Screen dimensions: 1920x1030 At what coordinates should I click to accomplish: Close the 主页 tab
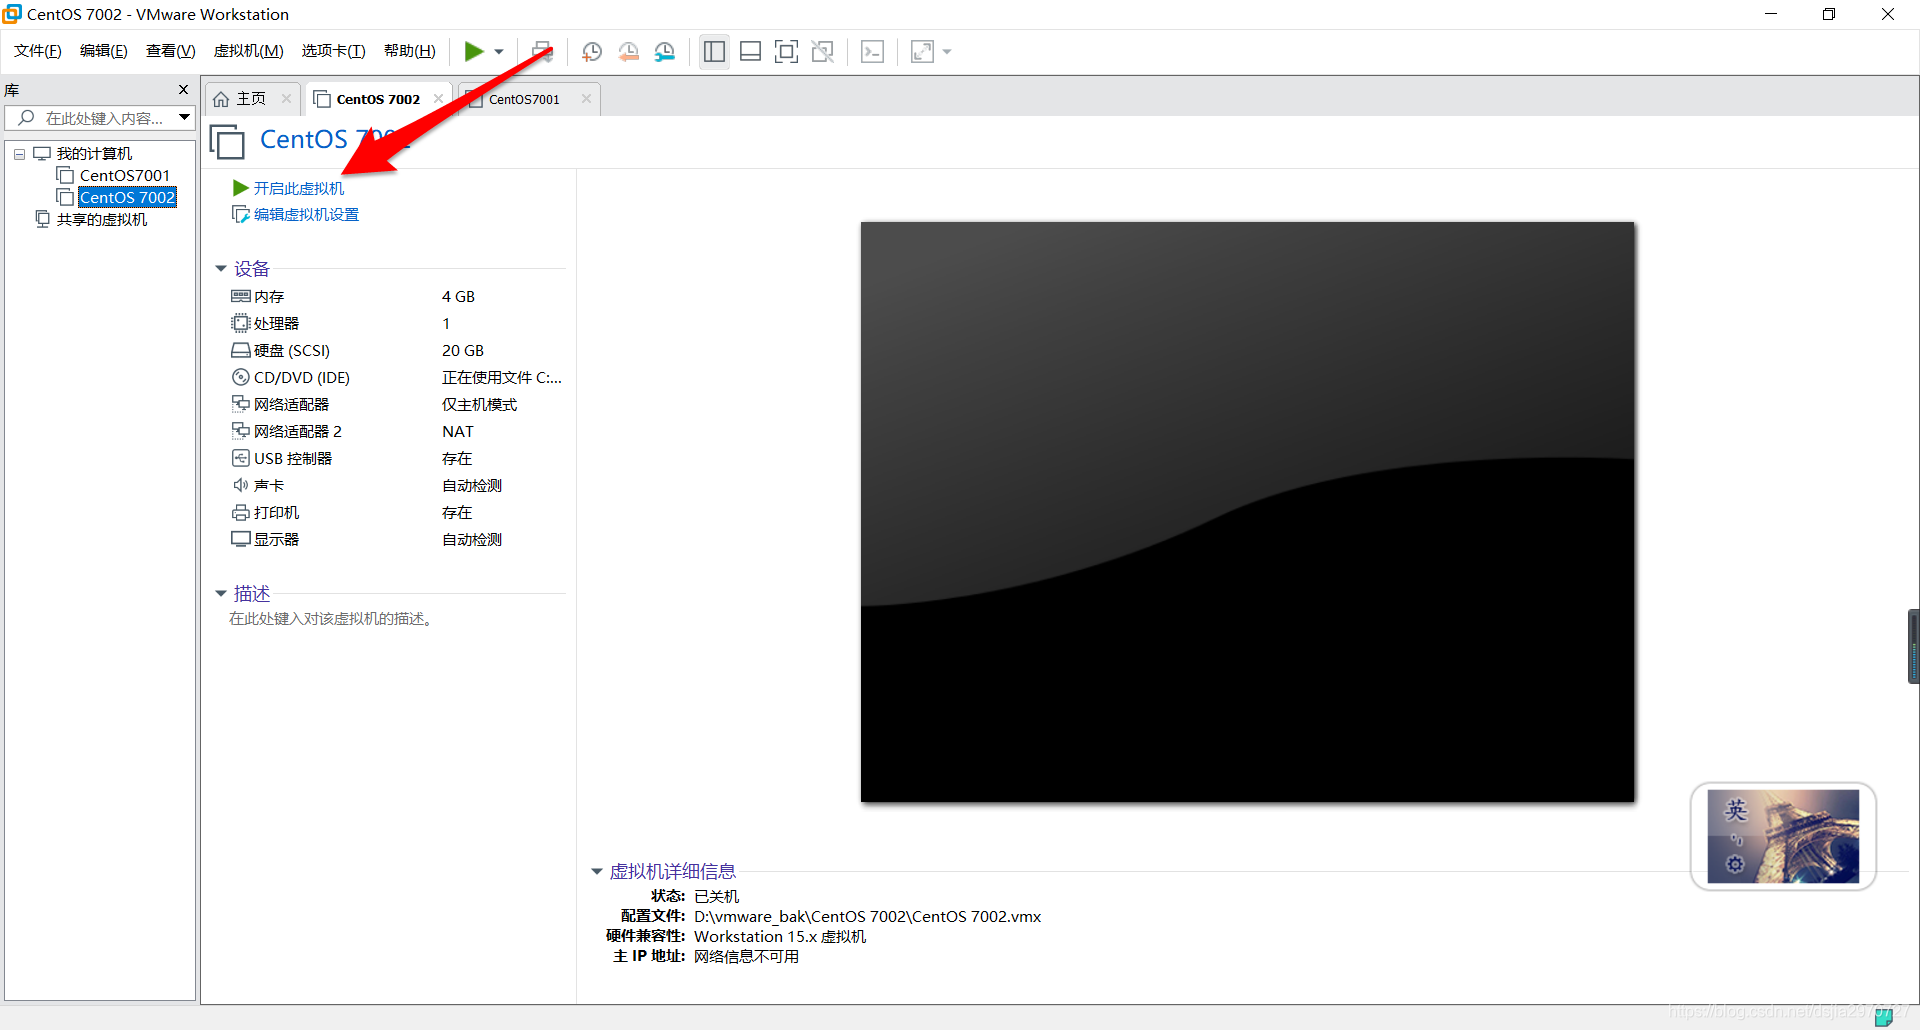point(286,99)
